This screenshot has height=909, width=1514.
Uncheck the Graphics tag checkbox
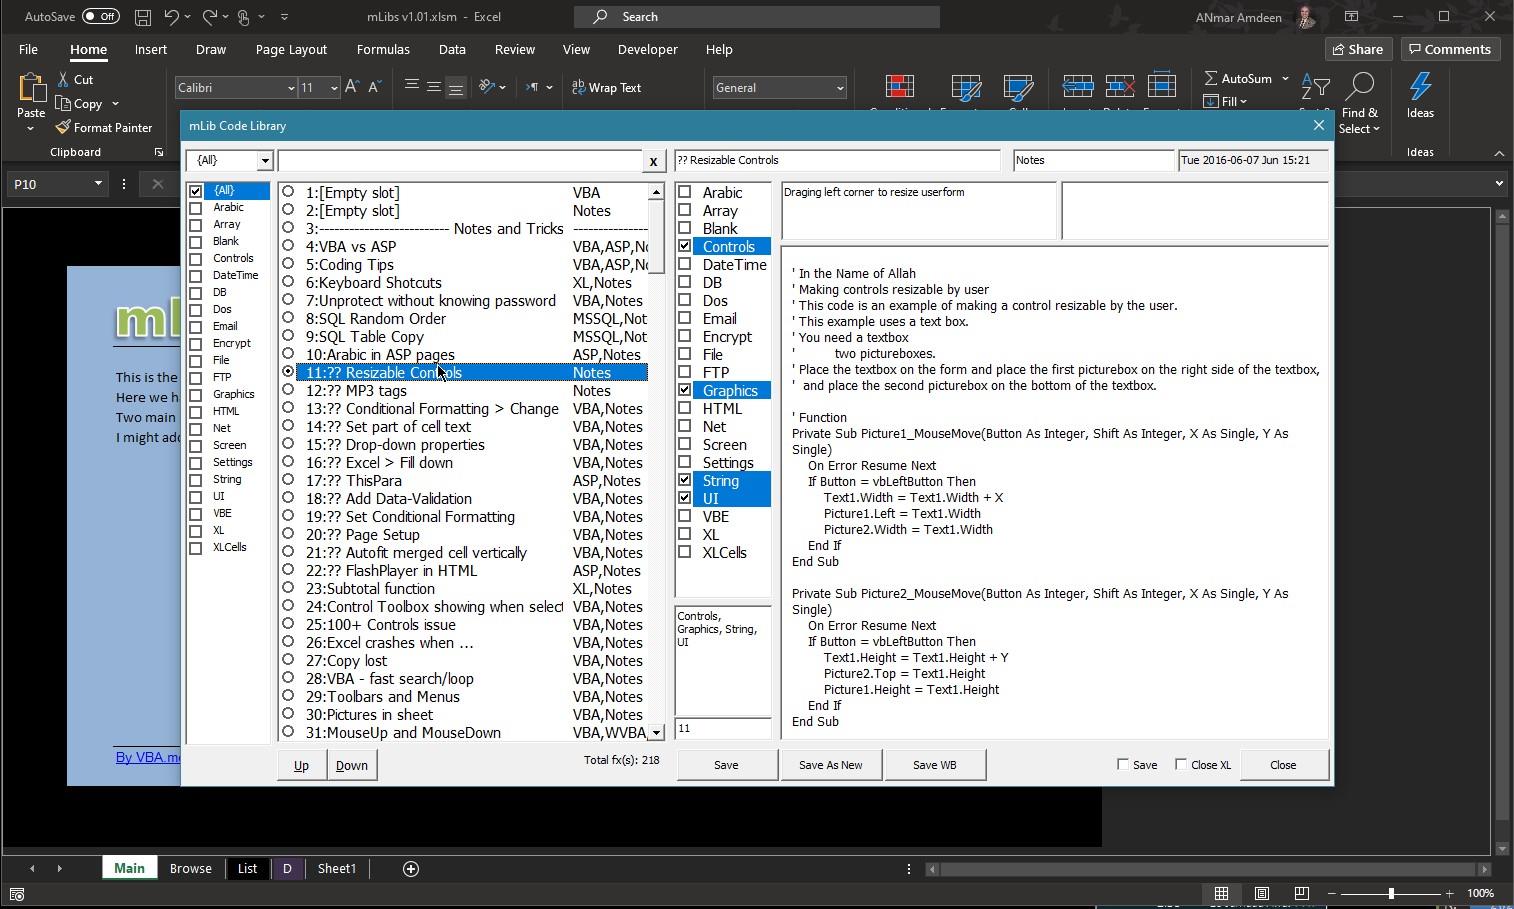click(685, 391)
